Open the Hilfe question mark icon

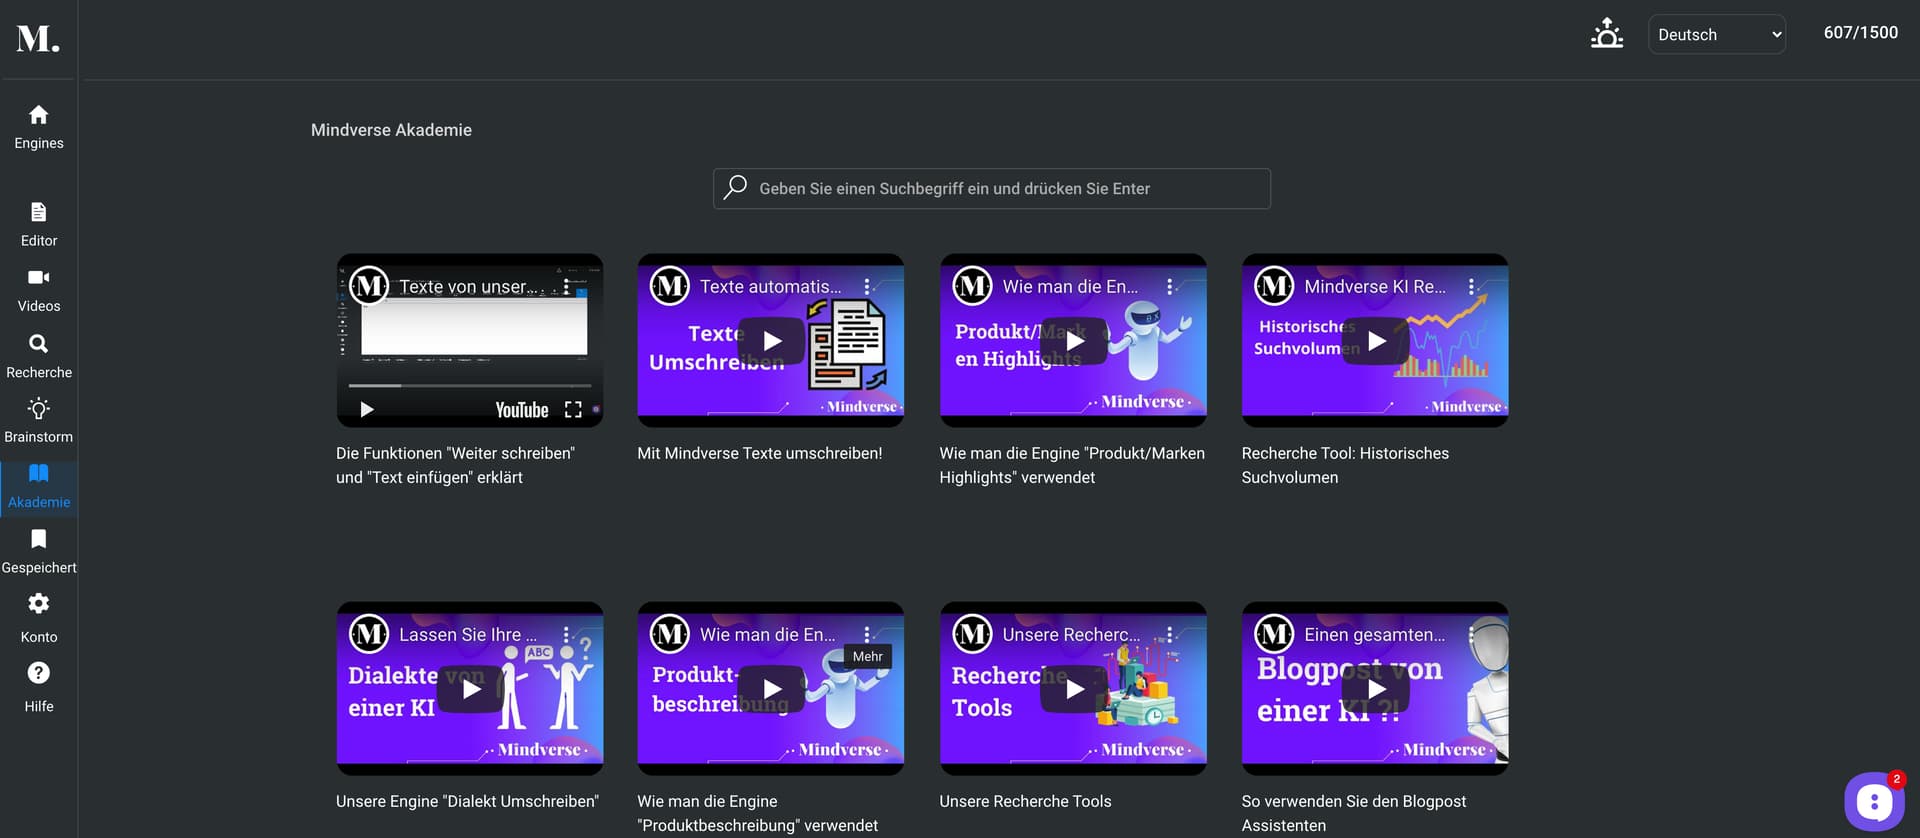[39, 673]
